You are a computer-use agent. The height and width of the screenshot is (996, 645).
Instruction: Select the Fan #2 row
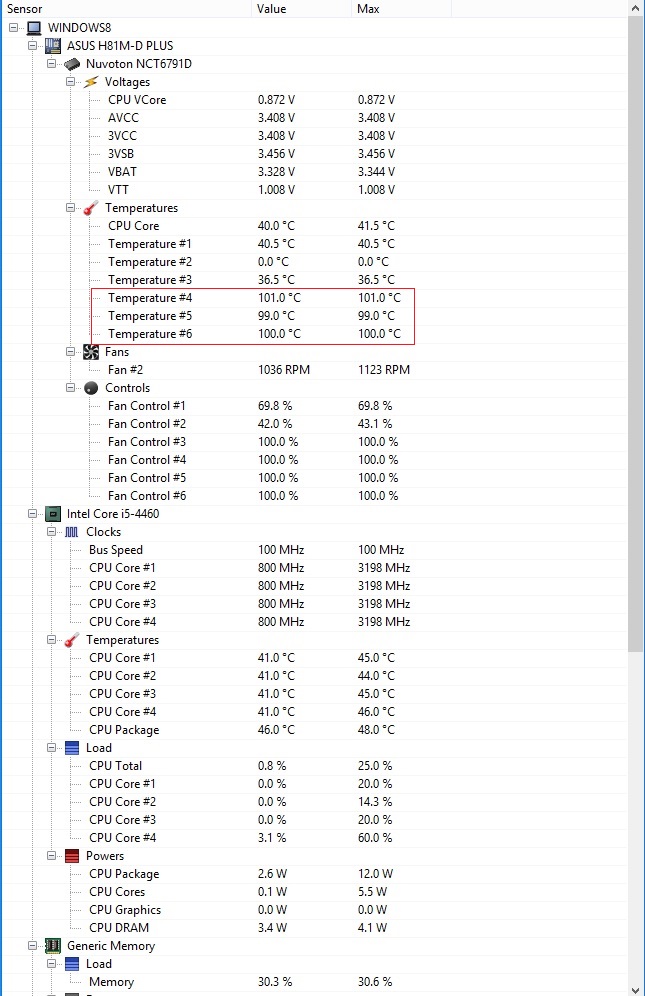314,370
